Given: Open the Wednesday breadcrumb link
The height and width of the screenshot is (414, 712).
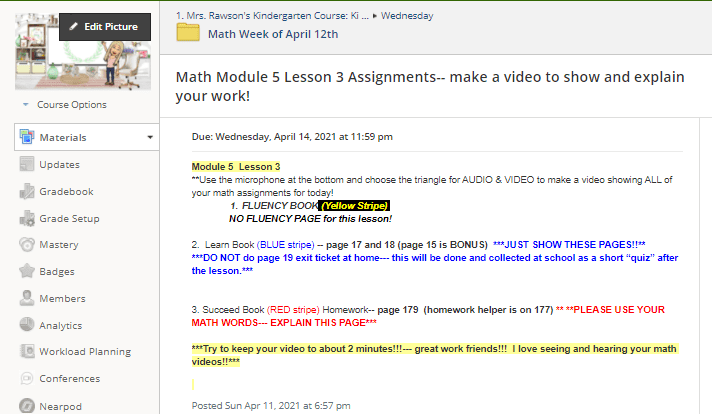Looking at the screenshot, I should coord(407,15).
